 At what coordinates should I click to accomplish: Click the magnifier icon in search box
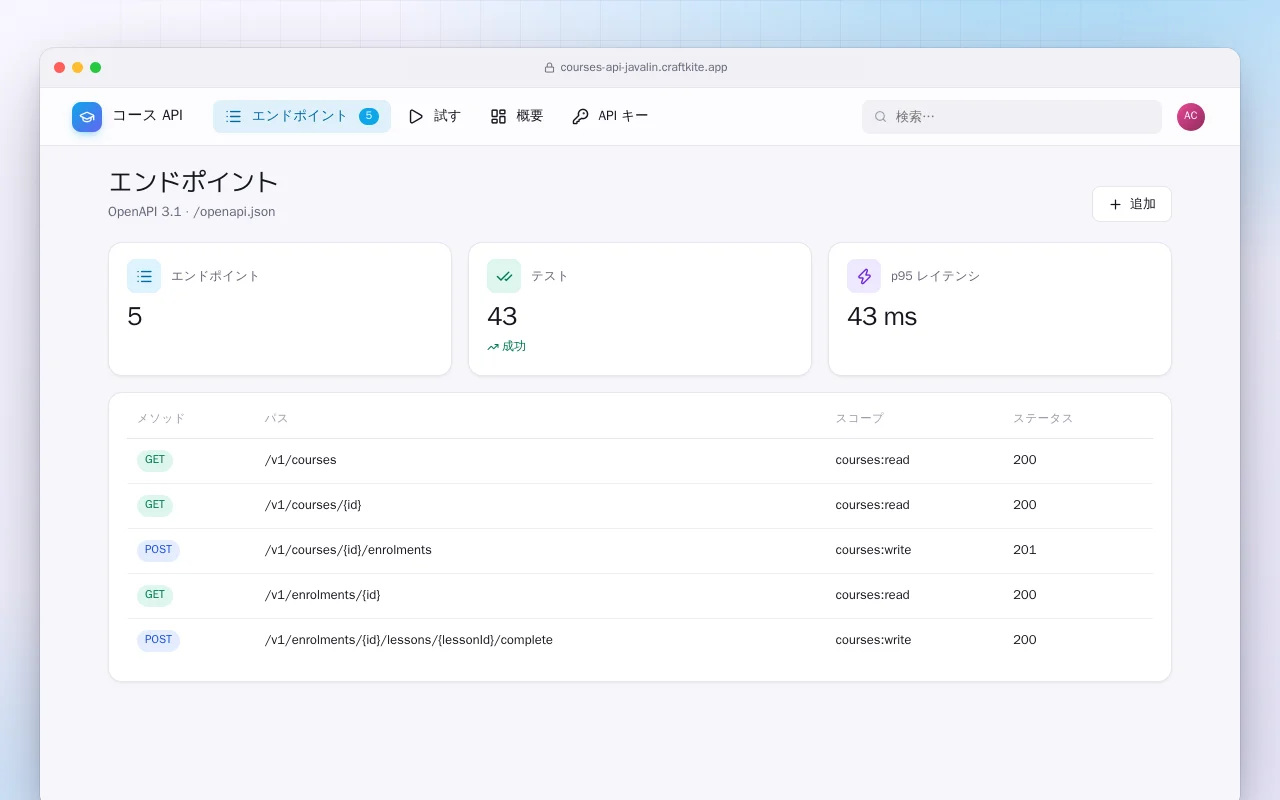[x=881, y=117]
